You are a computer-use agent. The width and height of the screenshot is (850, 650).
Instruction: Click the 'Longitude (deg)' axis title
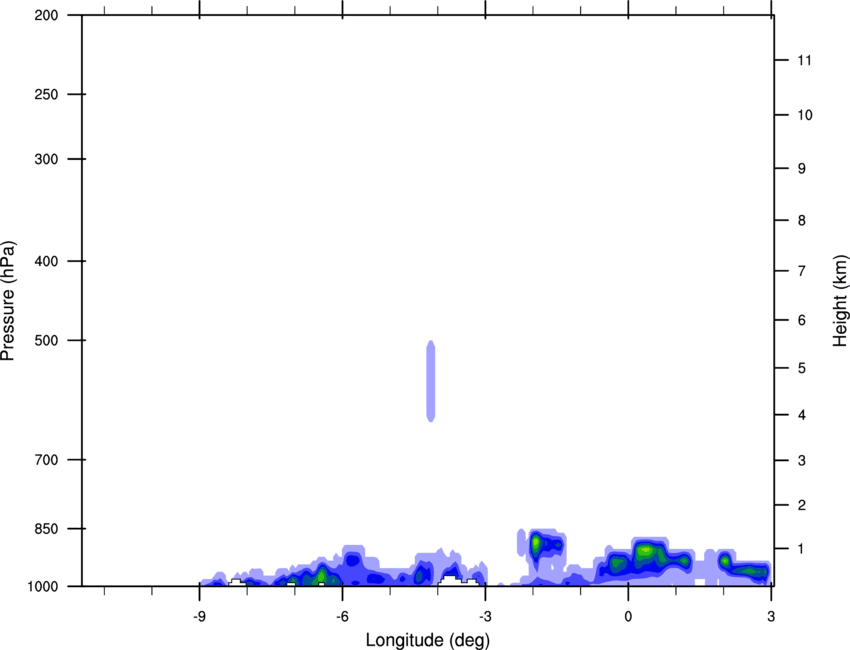(428, 640)
